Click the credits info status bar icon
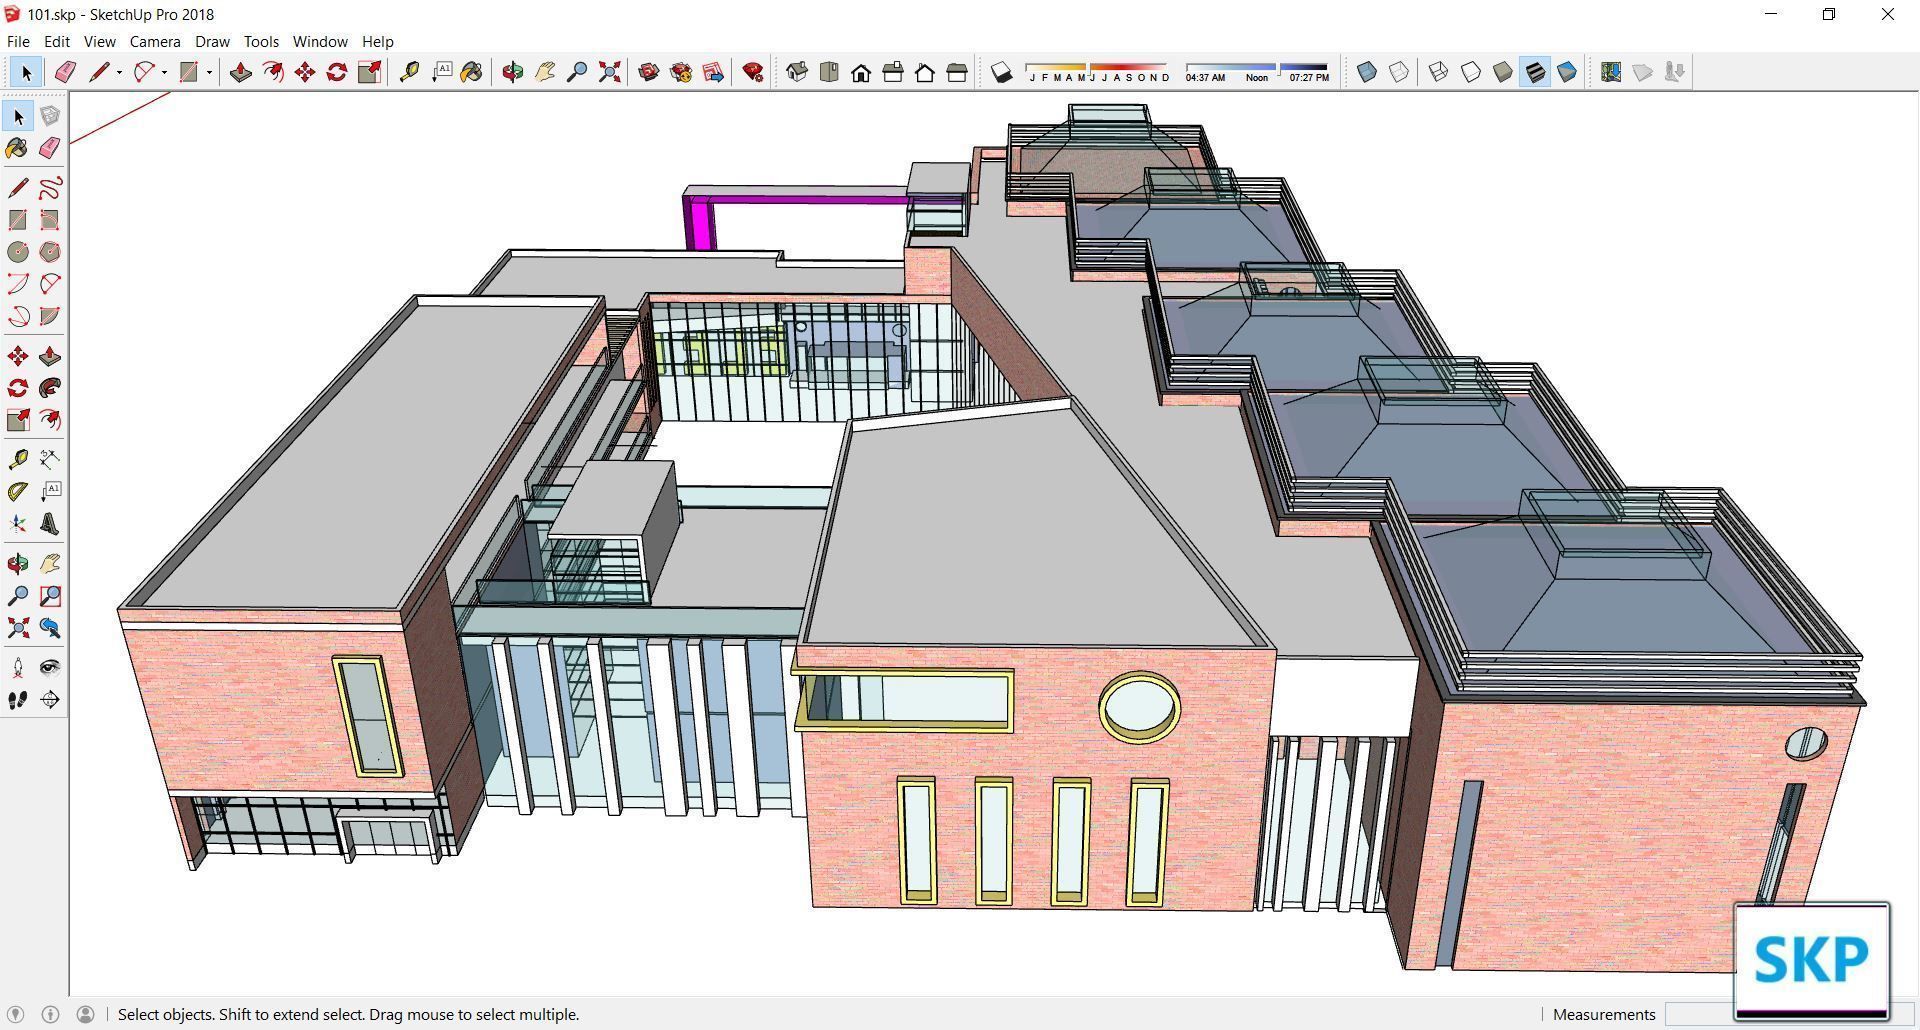The image size is (1920, 1030). coord(50,1014)
